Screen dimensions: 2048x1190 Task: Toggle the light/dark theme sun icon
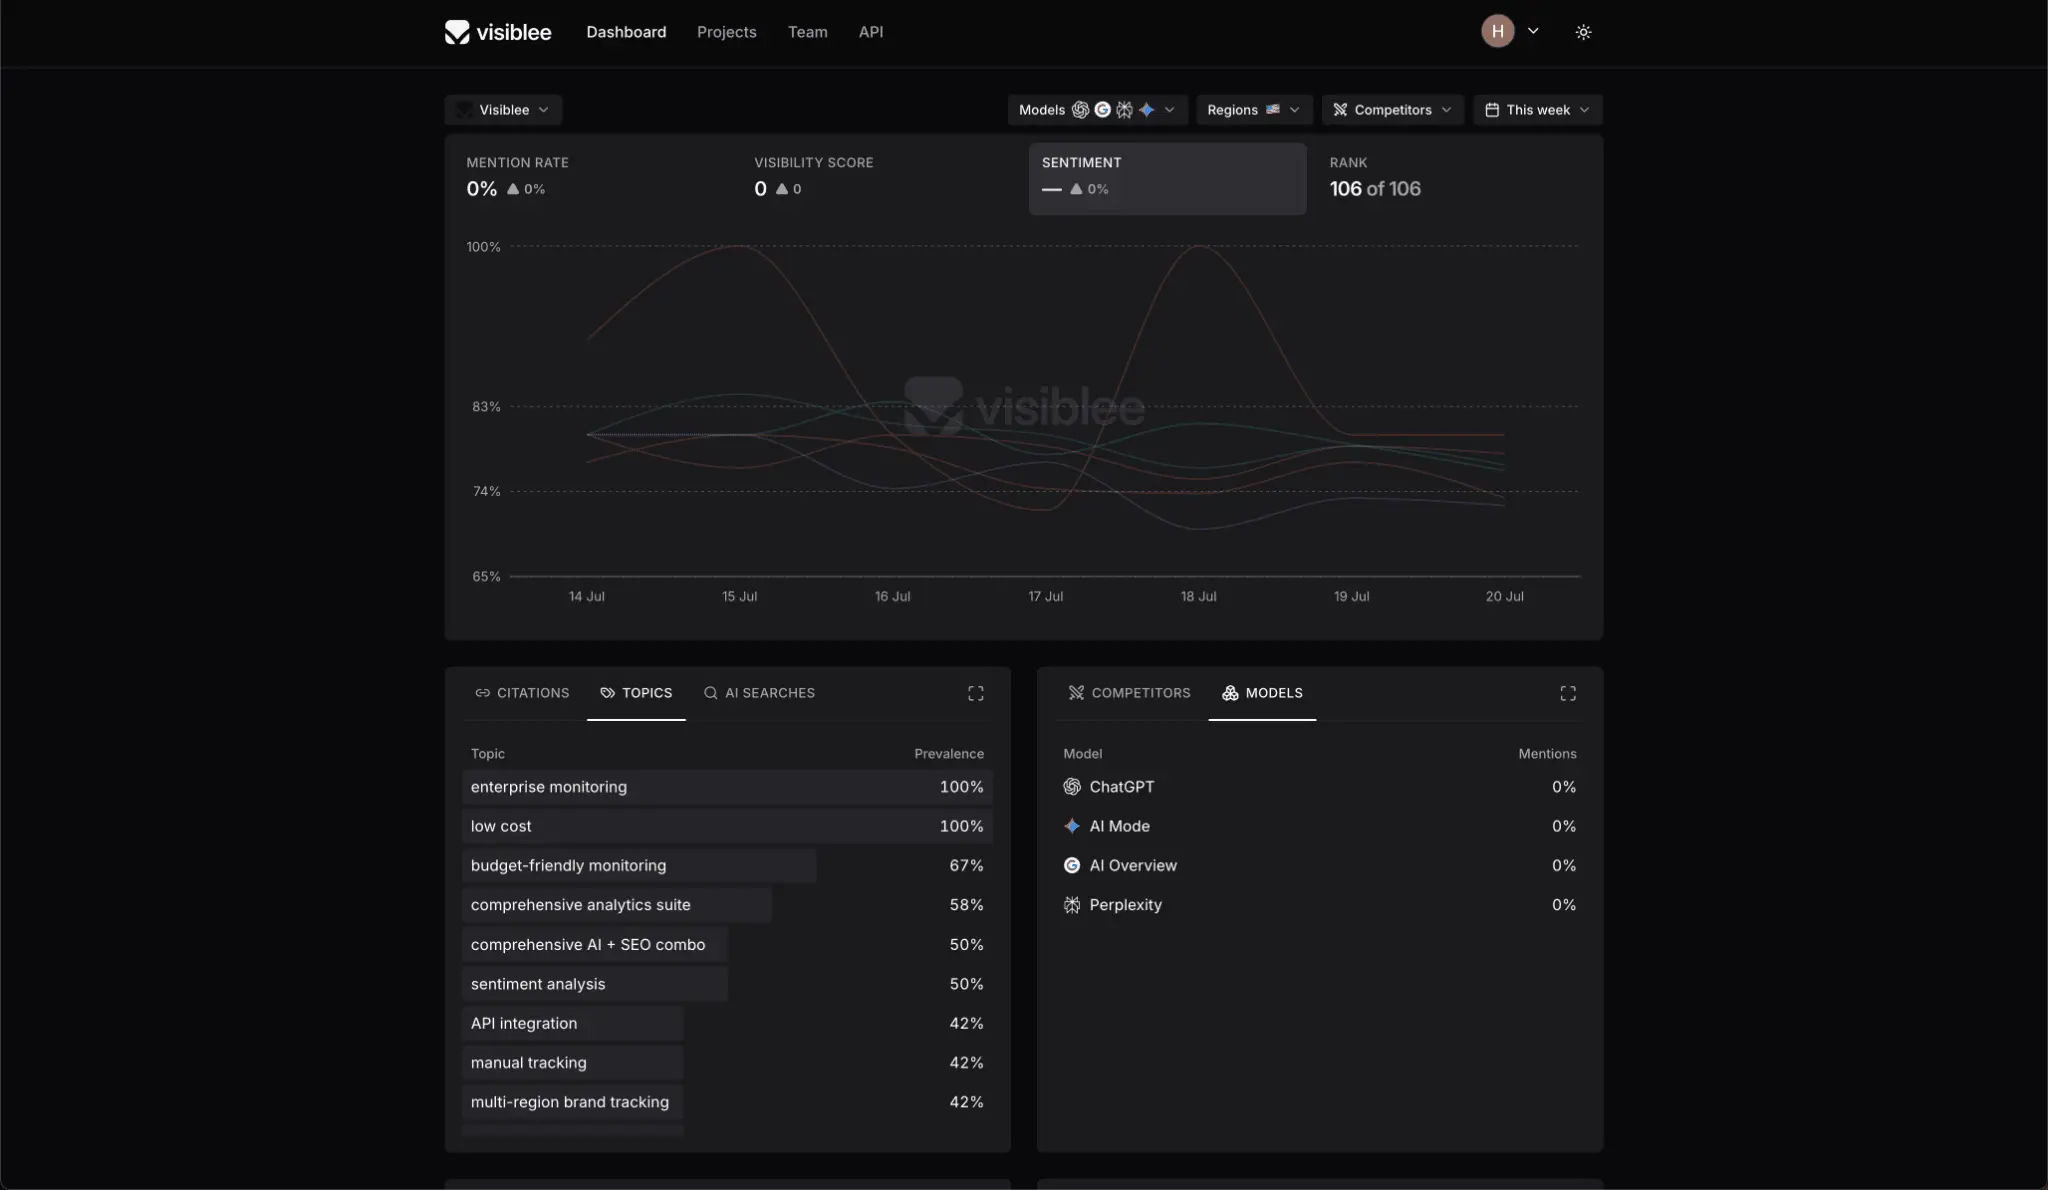1583,32
